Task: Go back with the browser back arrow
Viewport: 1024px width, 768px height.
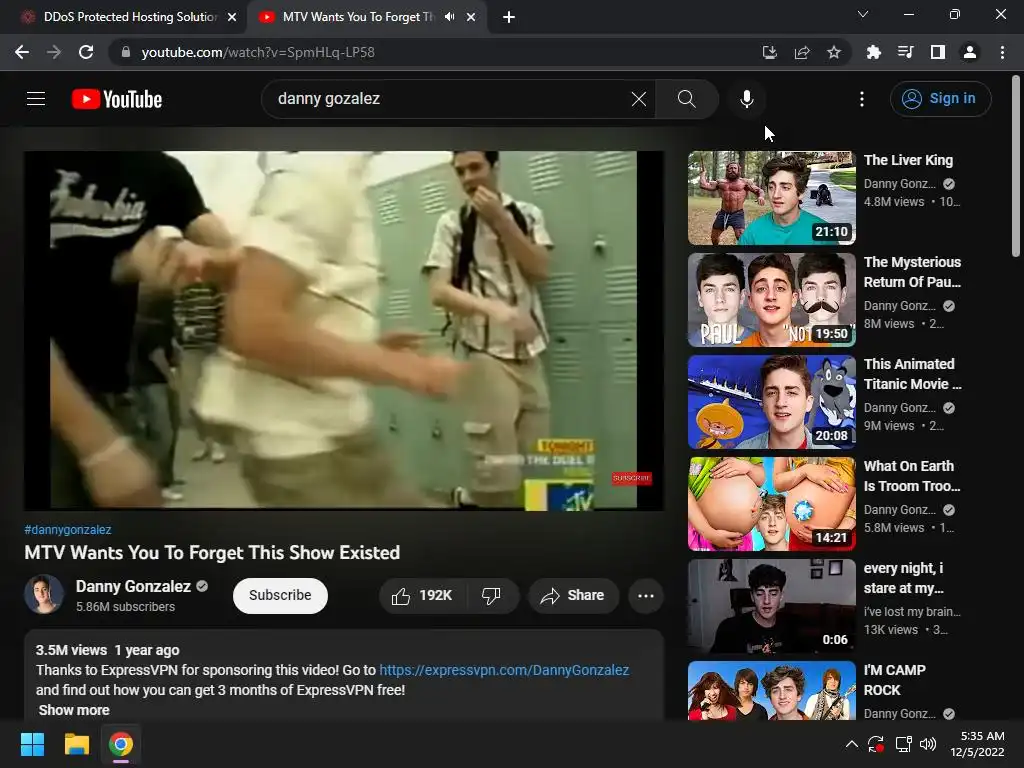Action: [x=22, y=52]
